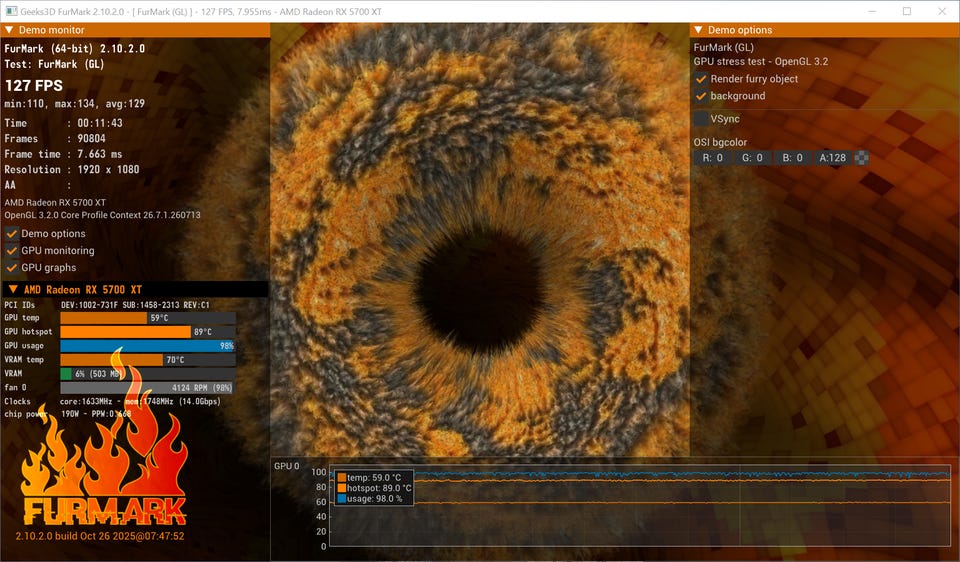Screen dimensions: 960x562
Task: Click the B: 0 bgcolor field
Action: pos(792,158)
